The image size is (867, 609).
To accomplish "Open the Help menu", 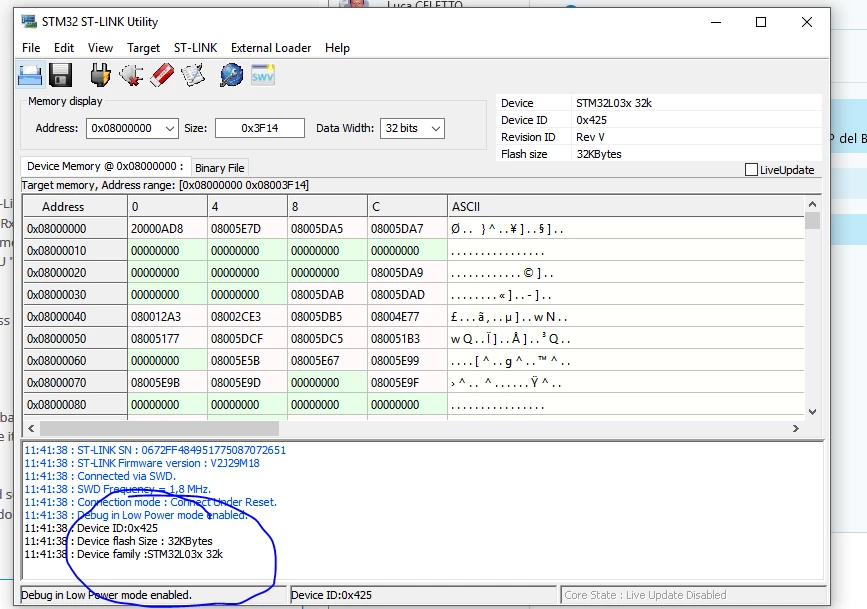I will [337, 48].
